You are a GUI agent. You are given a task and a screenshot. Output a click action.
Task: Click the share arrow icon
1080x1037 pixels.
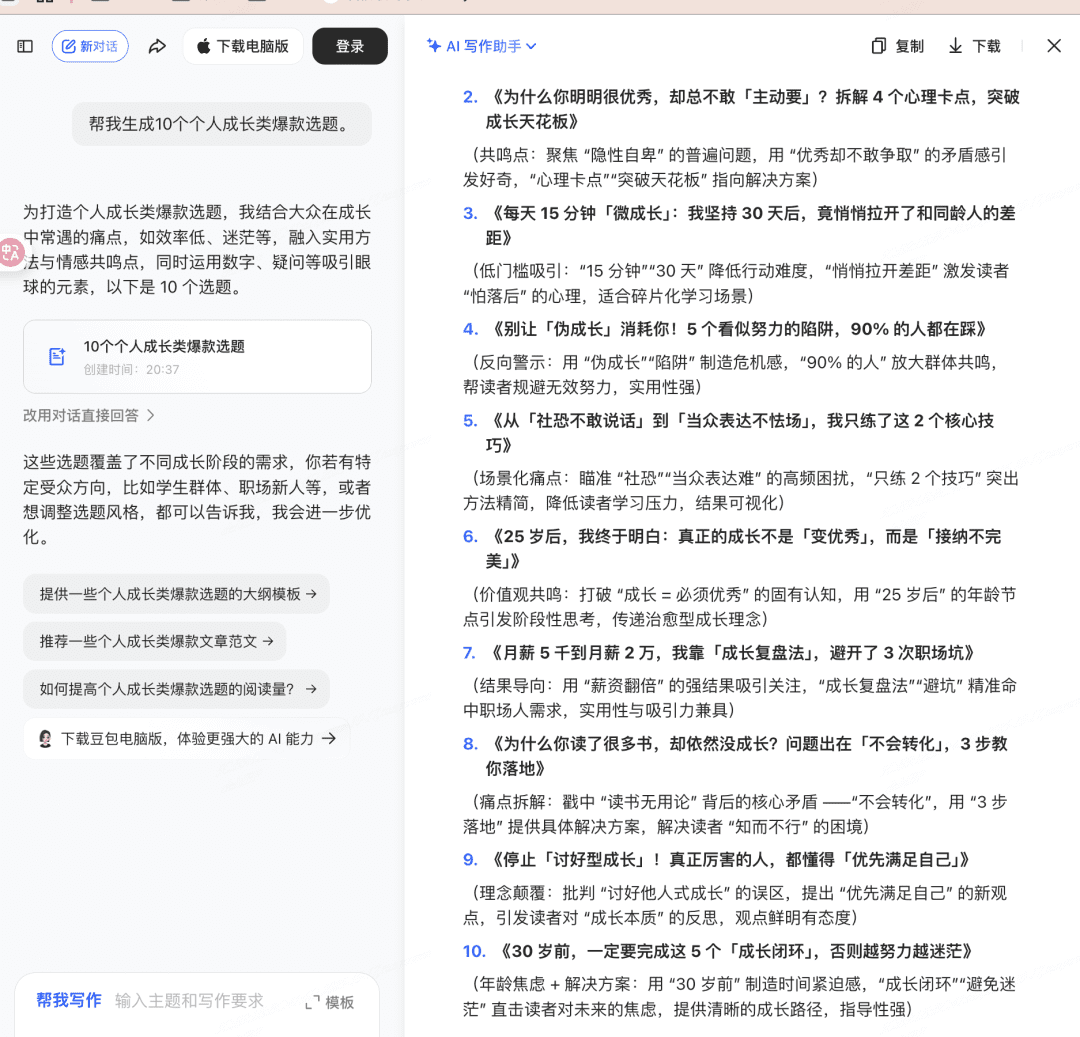[157, 46]
